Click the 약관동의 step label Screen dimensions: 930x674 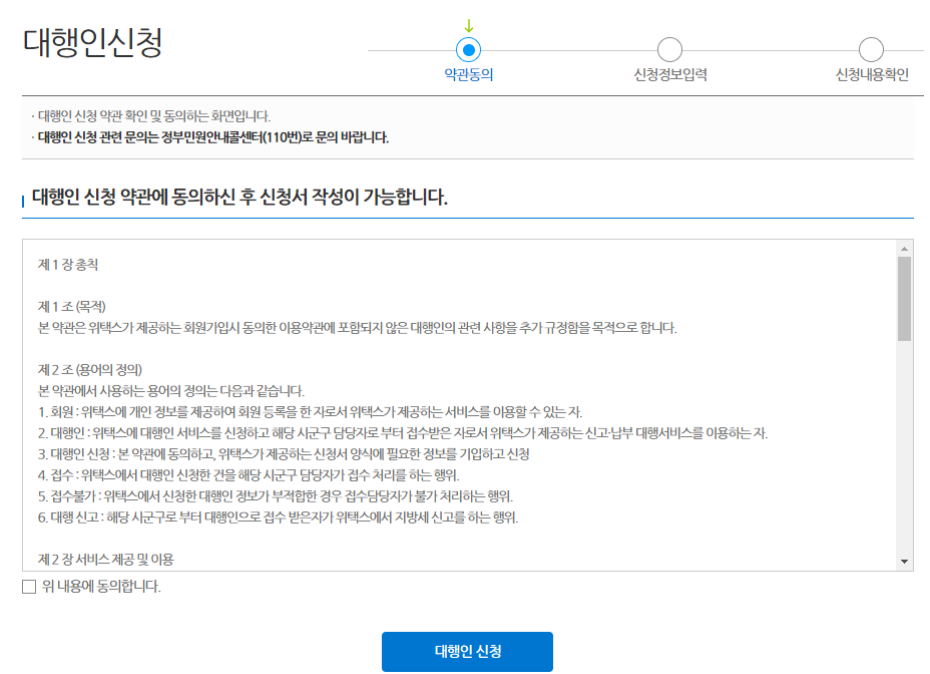coord(469,75)
